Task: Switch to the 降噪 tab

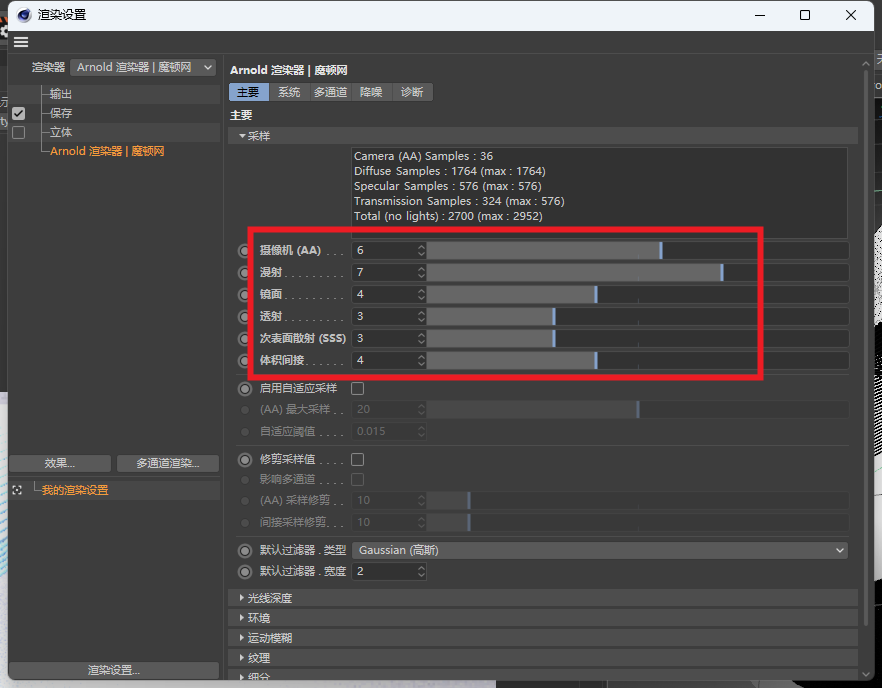Action: pos(371,92)
